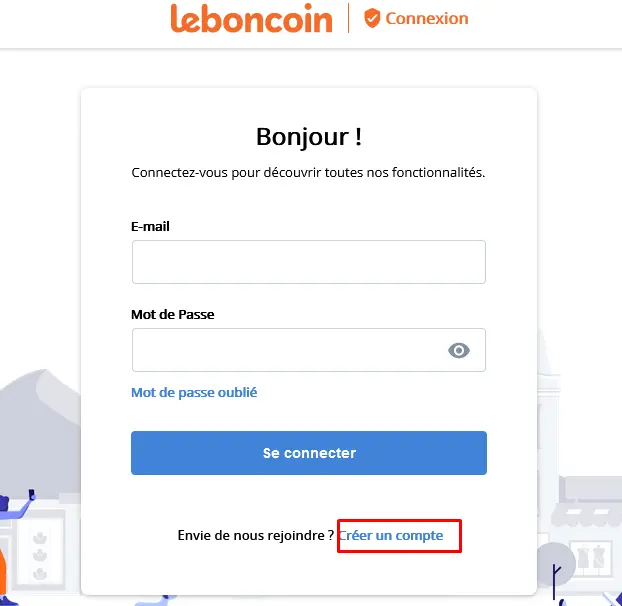The height and width of the screenshot is (606, 622).
Task: Open the Créer un compte link
Action: coord(391,535)
